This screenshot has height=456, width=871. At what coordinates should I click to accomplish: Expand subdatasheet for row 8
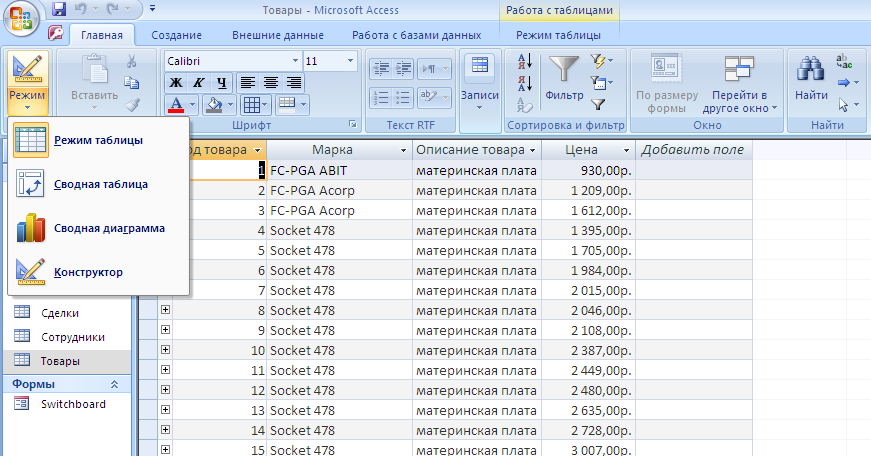[x=166, y=309]
